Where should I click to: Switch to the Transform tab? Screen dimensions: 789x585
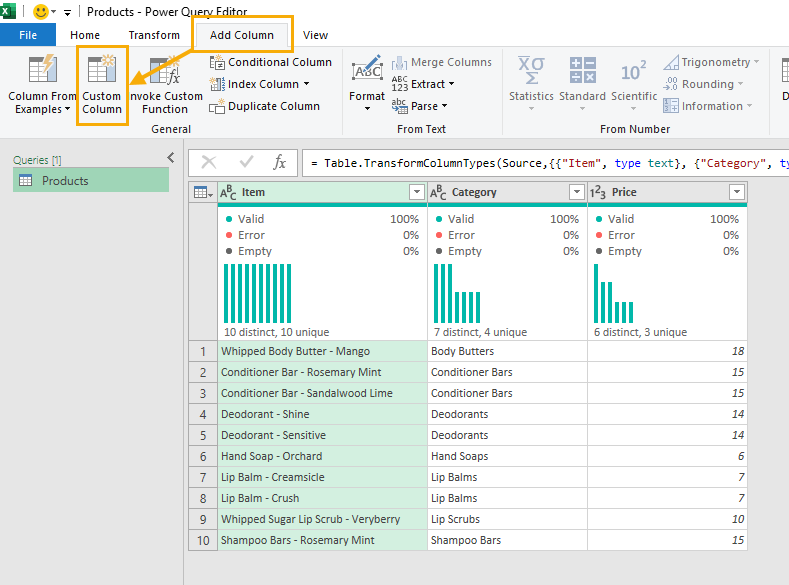point(154,35)
